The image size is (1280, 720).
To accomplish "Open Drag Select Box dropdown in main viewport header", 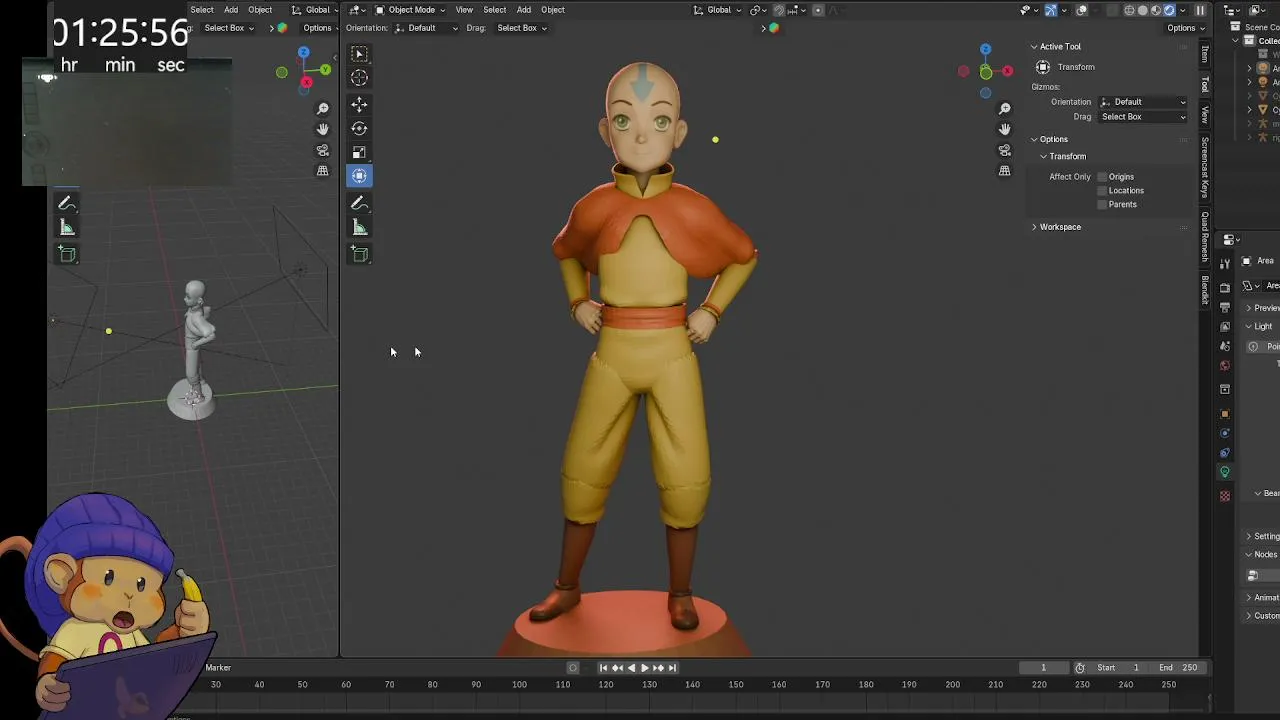I will (519, 28).
